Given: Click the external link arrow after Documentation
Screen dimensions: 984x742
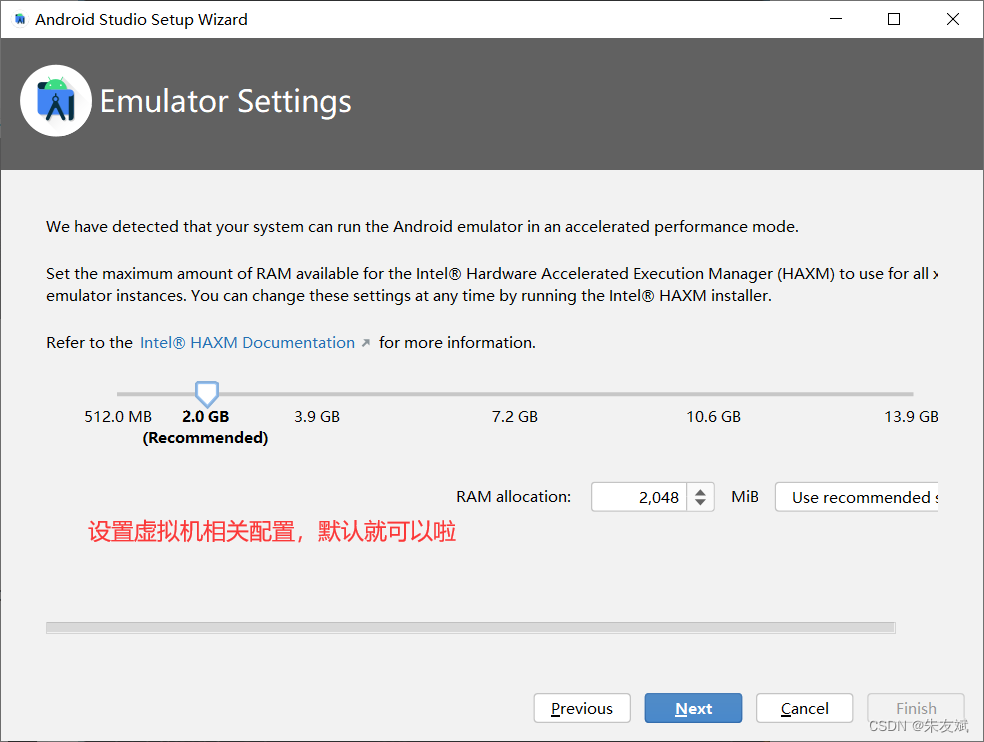Looking at the screenshot, I should click(x=366, y=343).
